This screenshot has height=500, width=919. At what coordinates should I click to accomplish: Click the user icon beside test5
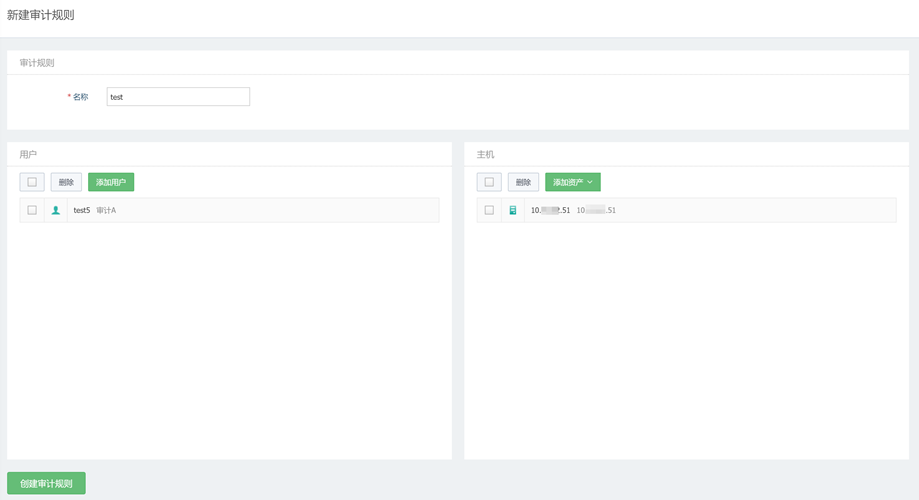click(56, 210)
